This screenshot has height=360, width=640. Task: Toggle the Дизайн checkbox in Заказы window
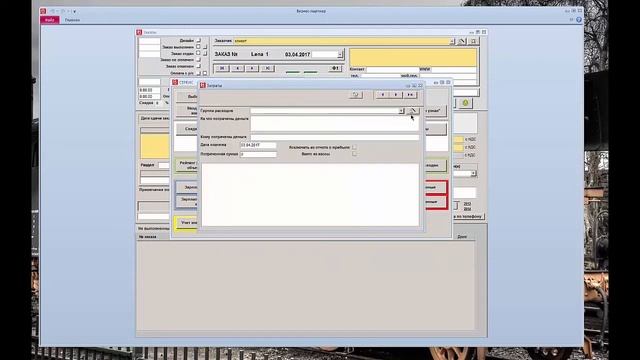tap(198, 40)
